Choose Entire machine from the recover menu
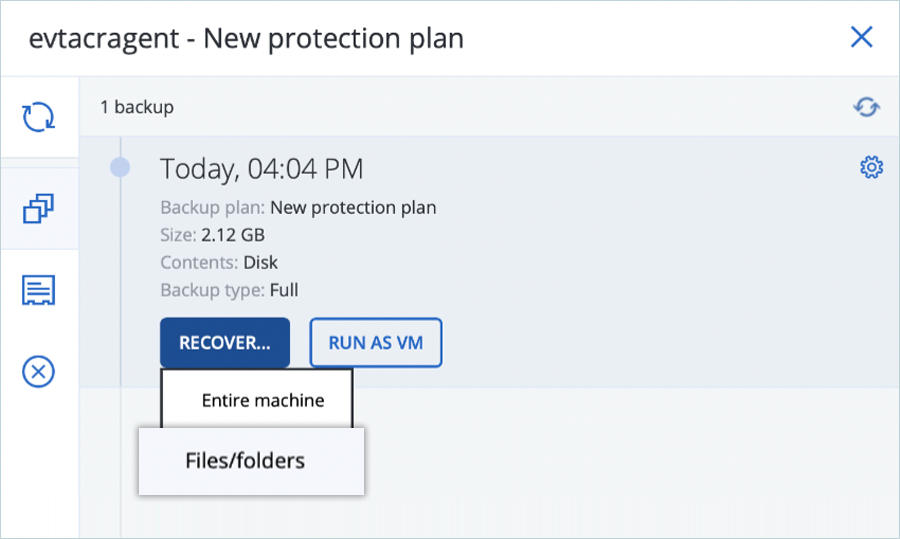The height and width of the screenshot is (539, 900). tap(263, 400)
